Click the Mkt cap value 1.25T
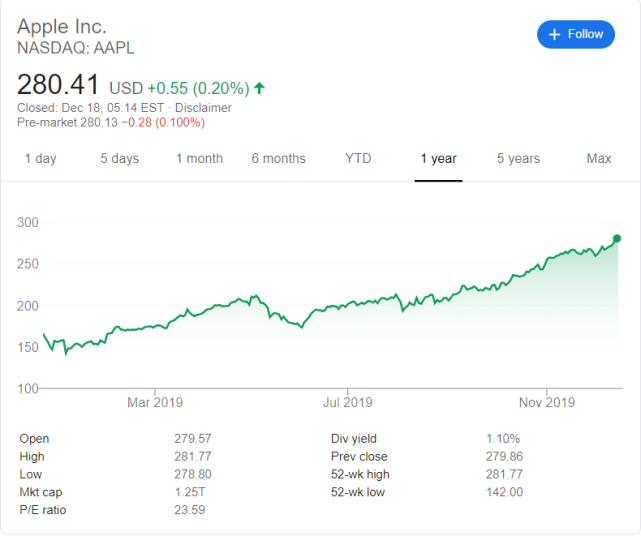This screenshot has width=641, height=536. point(190,492)
